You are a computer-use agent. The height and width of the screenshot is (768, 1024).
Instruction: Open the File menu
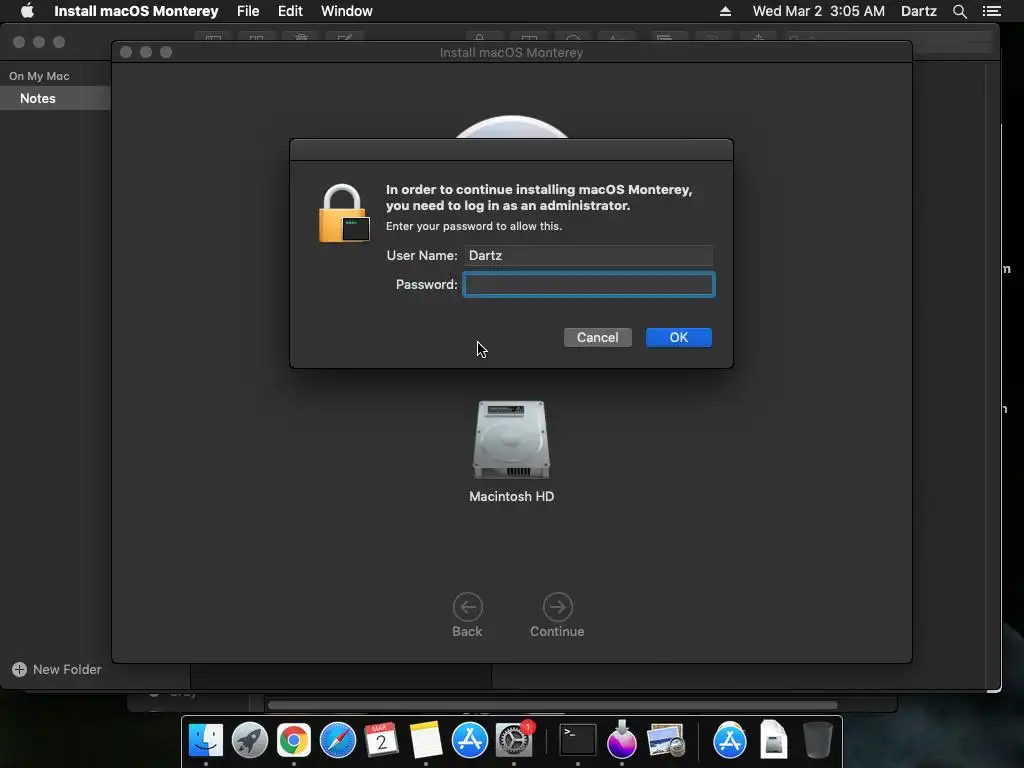click(248, 11)
